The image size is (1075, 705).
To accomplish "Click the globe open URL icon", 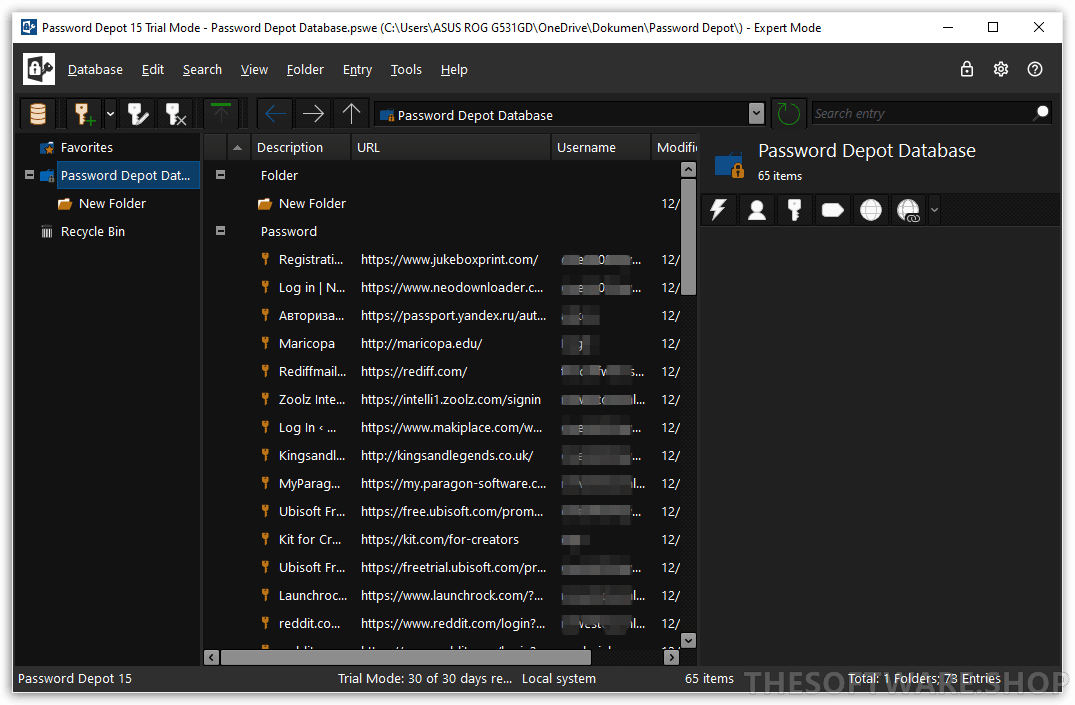I will pyautogui.click(x=871, y=210).
